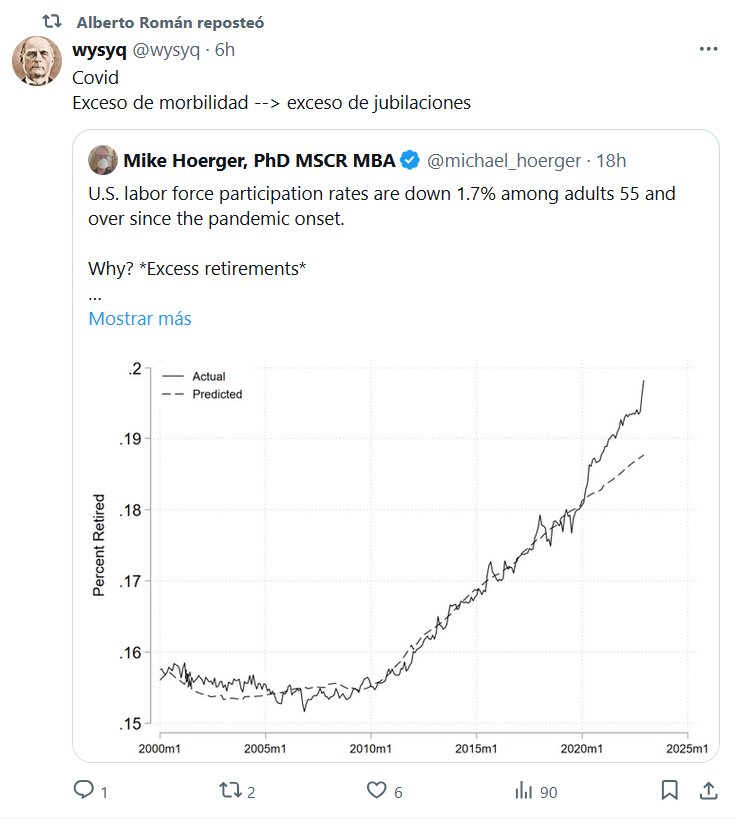Screen dimensions: 736x824
Task: Open the wysyq display name link
Action: point(100,50)
